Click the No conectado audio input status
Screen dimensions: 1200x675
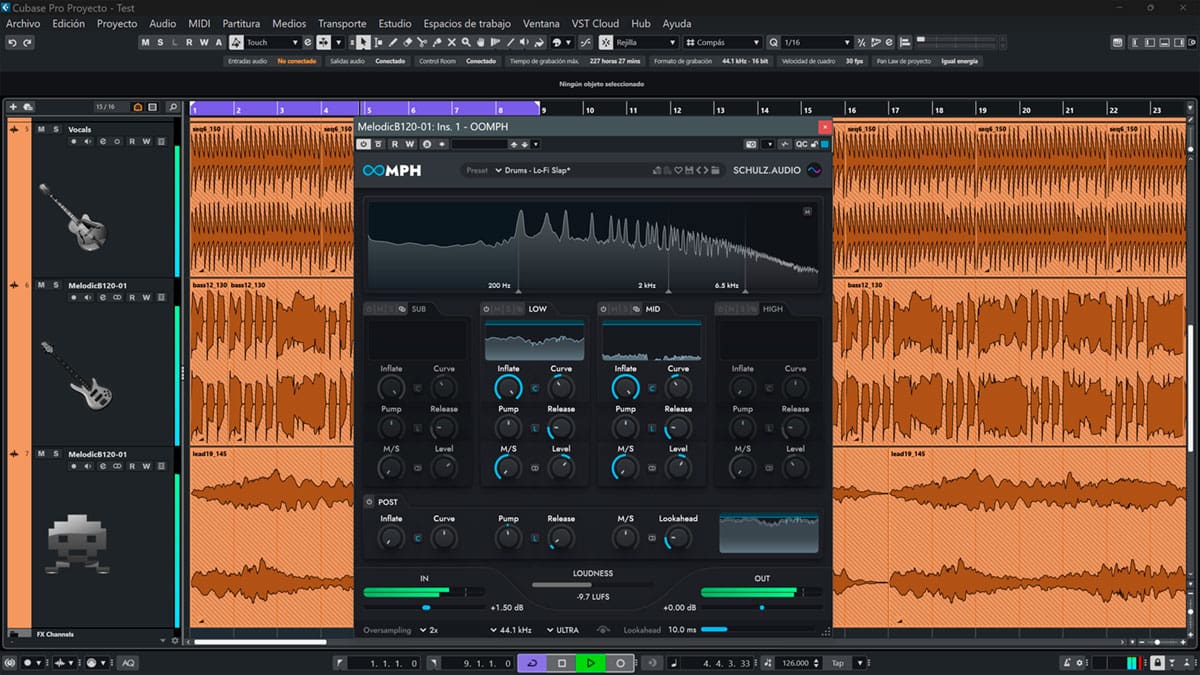coord(297,61)
